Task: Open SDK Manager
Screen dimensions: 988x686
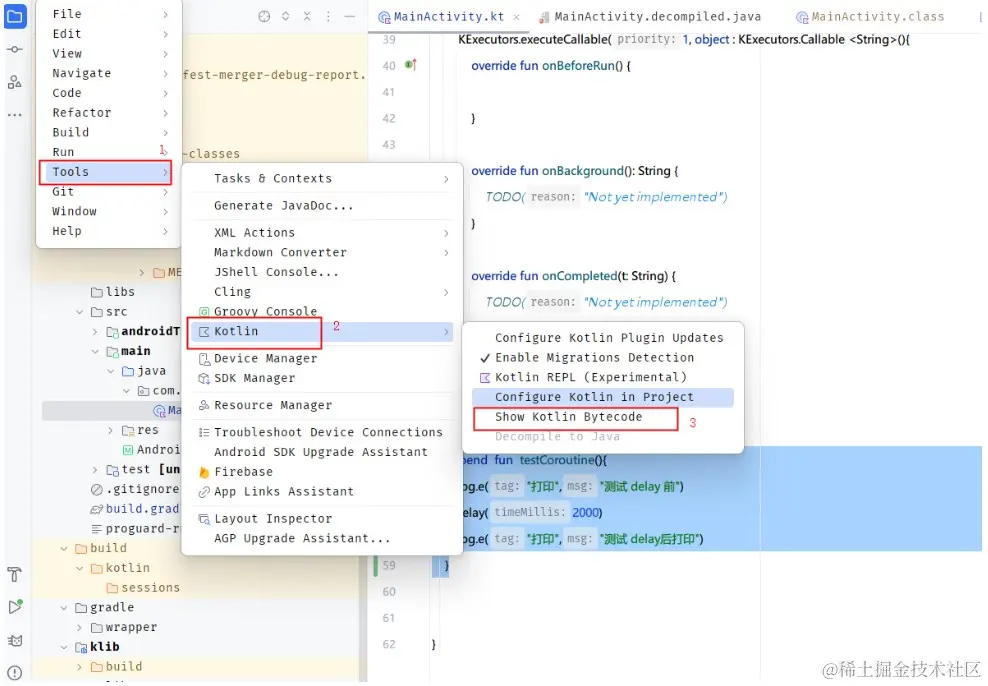Action: [322, 379]
